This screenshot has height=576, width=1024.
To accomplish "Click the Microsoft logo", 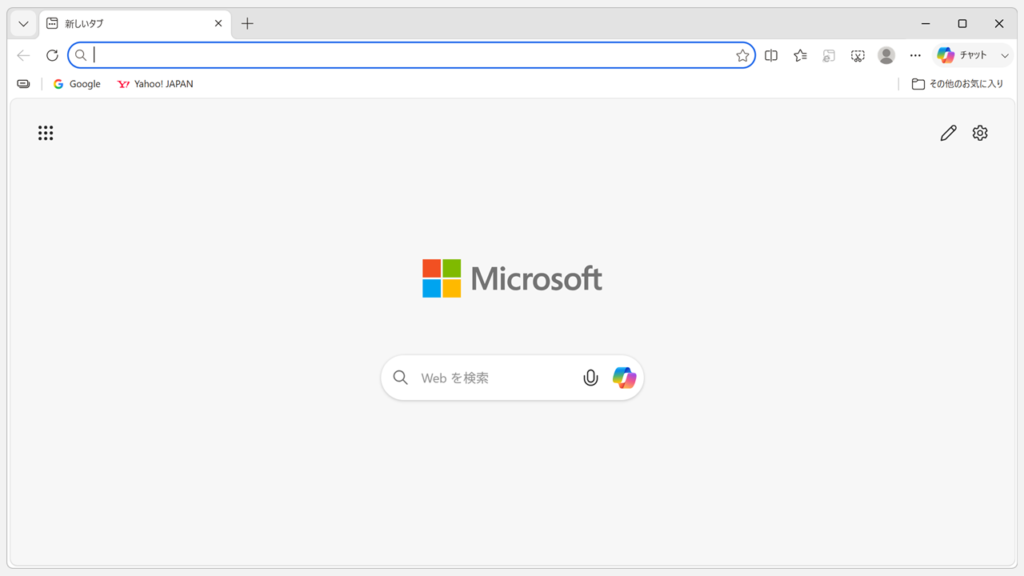I will pos(512,278).
